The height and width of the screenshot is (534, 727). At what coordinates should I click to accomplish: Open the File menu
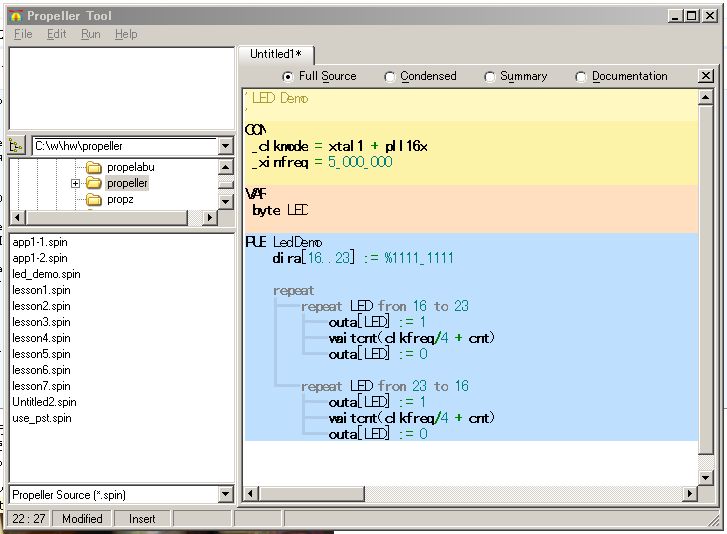click(23, 34)
